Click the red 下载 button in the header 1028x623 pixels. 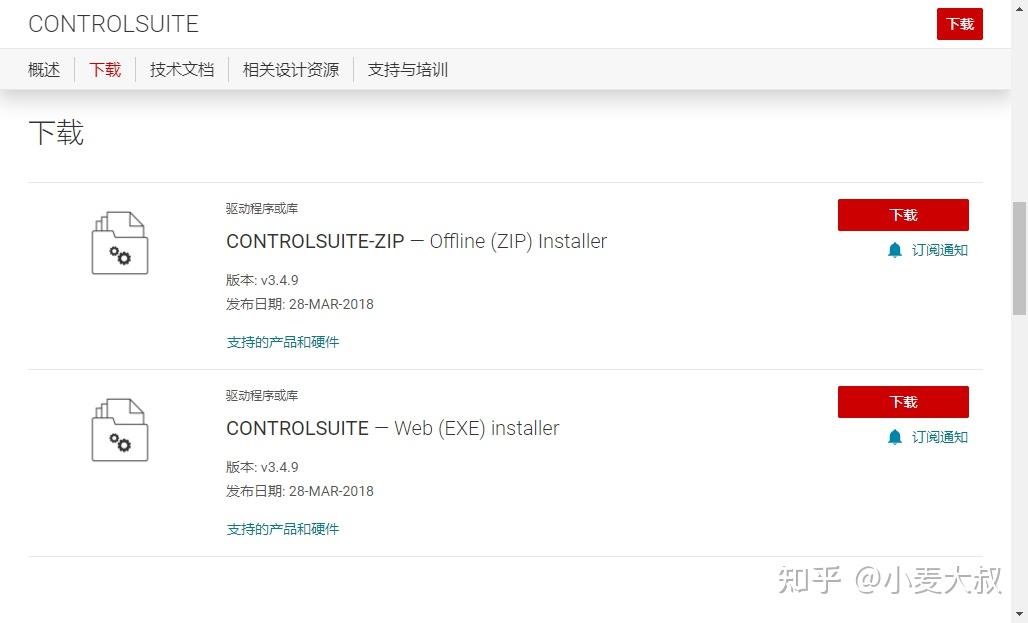coord(959,23)
